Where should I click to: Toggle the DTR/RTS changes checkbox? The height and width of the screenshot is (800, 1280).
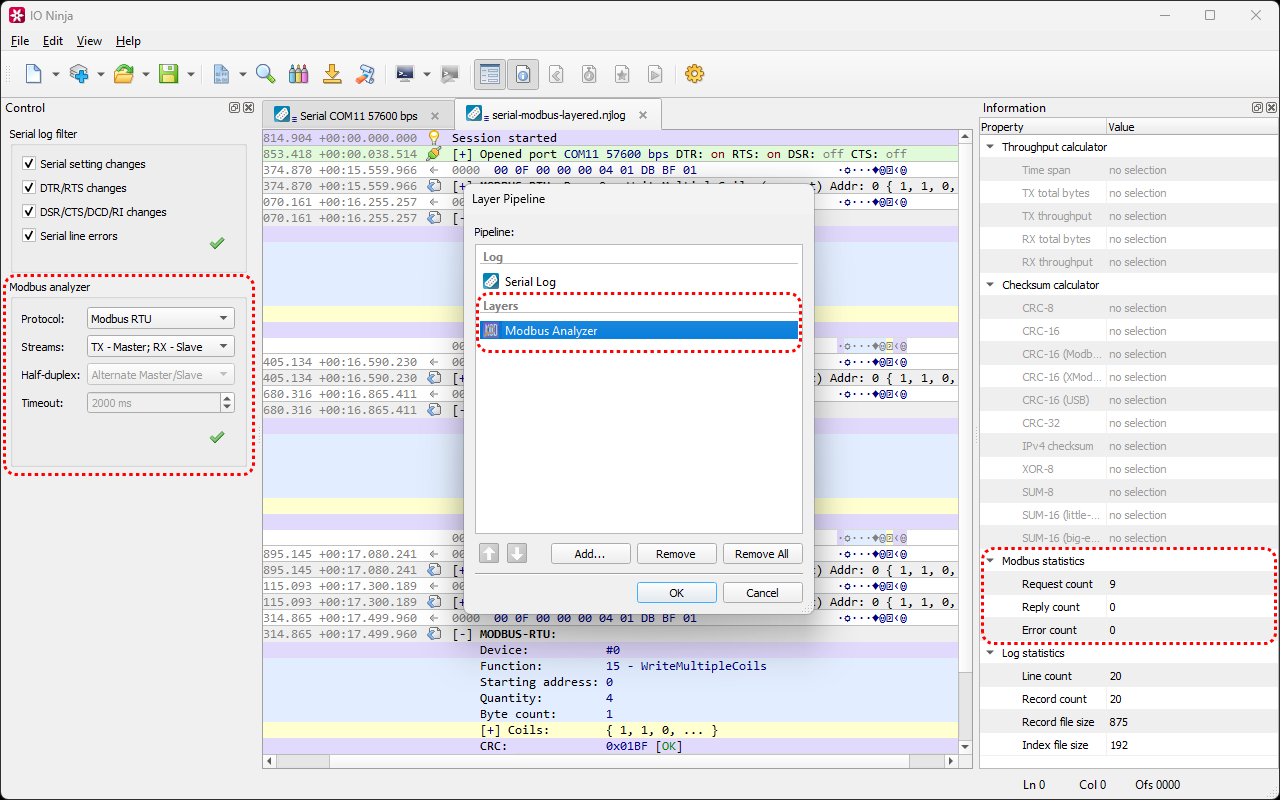[x=29, y=188]
